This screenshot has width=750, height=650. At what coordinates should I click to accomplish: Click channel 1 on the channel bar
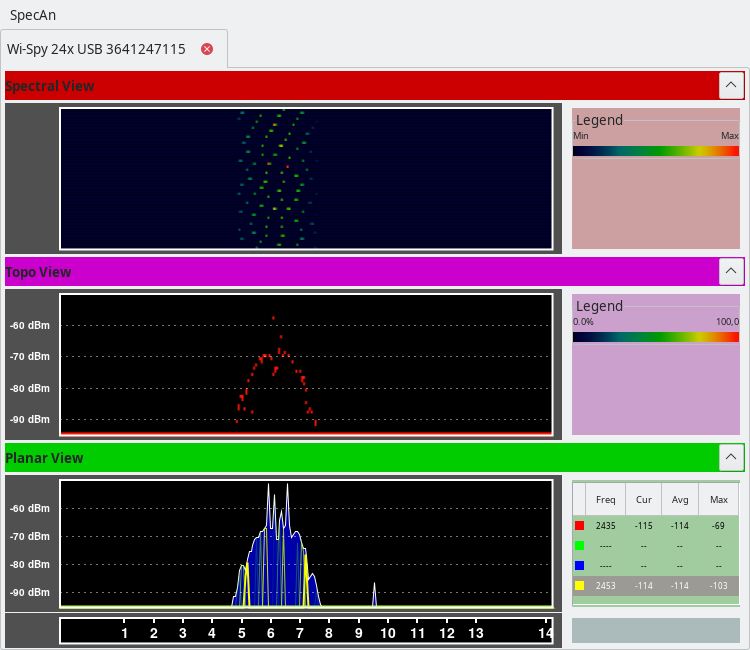[125, 633]
